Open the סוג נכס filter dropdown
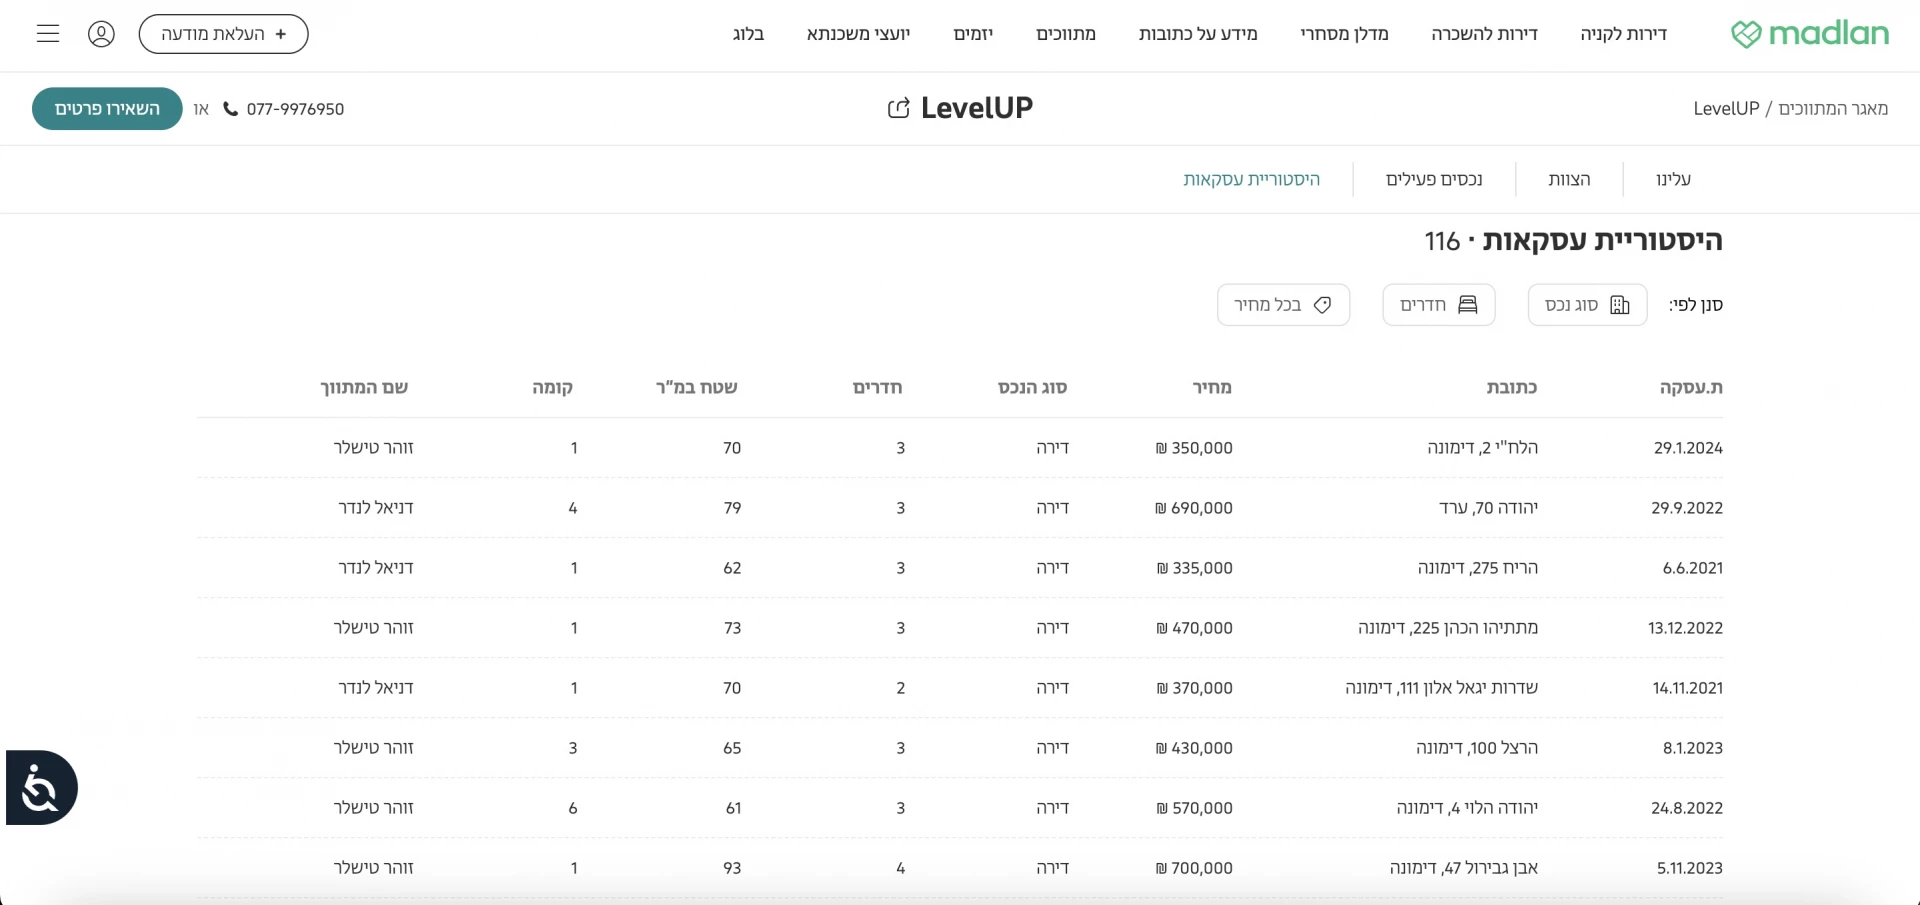1920x905 pixels. [x=1587, y=305]
